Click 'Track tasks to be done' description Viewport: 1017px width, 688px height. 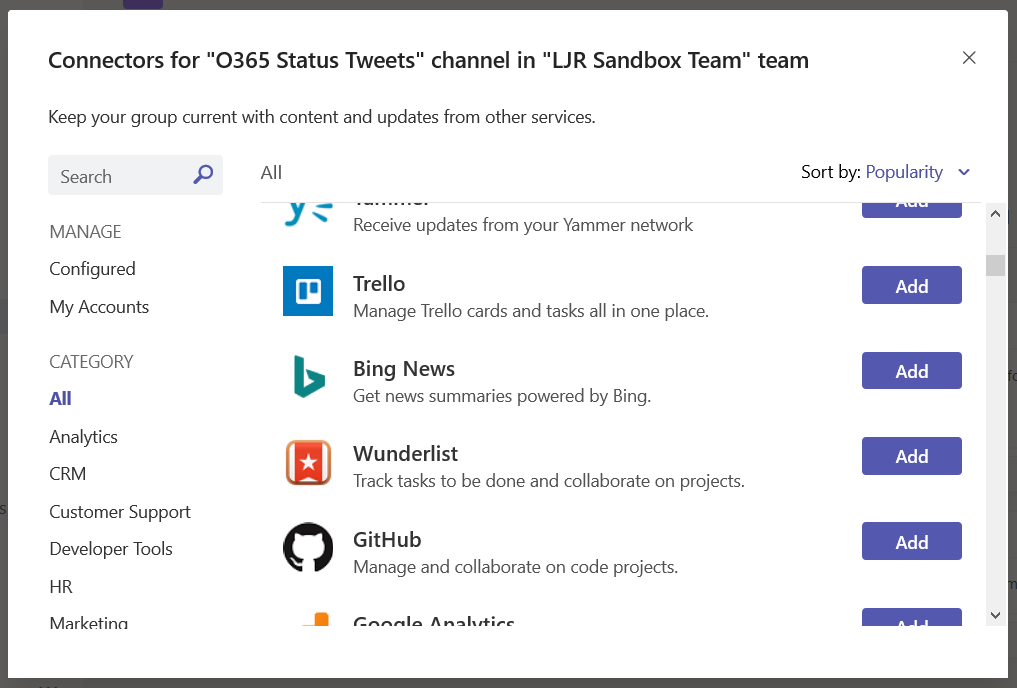[x=549, y=481]
